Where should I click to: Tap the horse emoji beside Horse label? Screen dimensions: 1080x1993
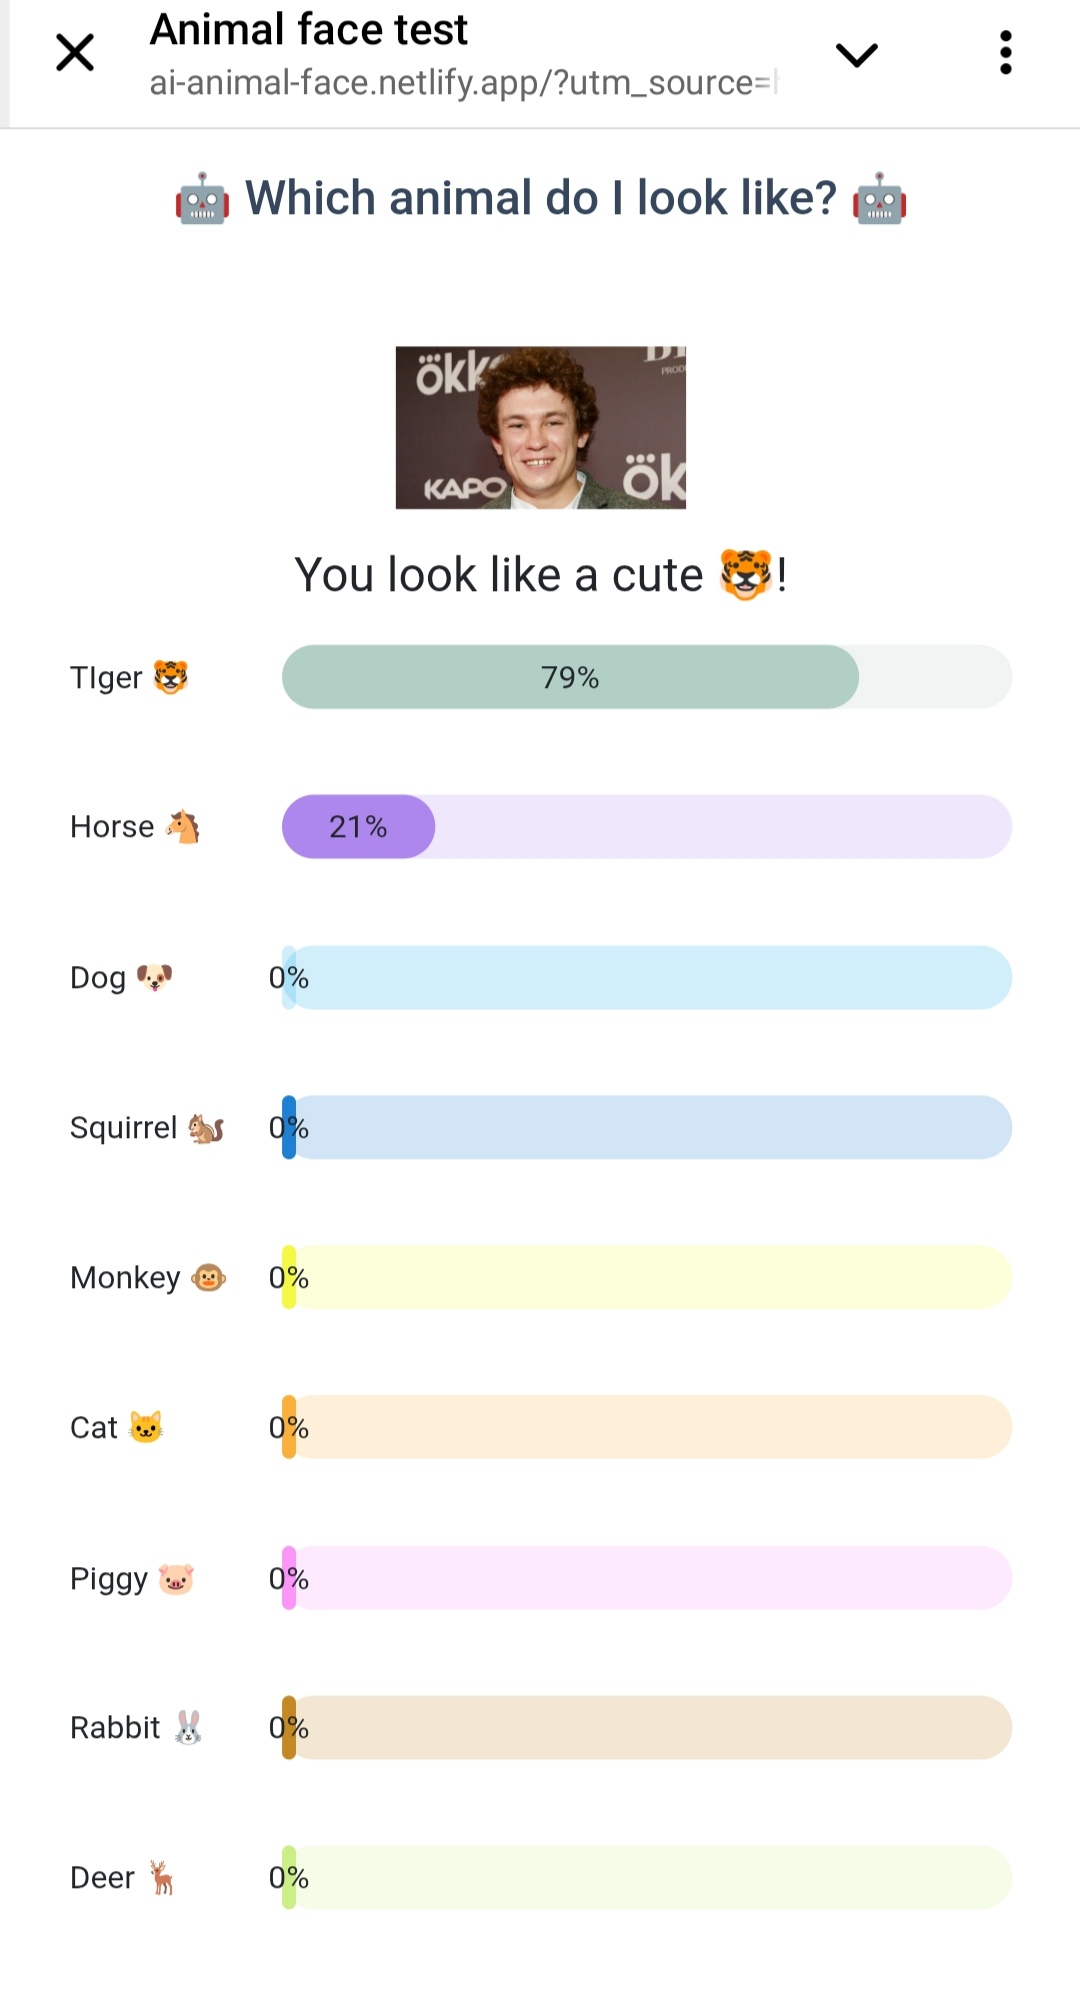click(x=183, y=827)
